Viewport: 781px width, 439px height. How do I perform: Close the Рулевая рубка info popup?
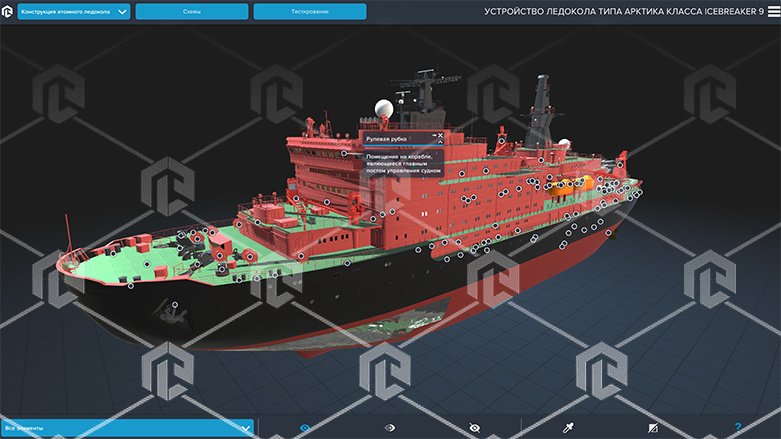point(440,135)
